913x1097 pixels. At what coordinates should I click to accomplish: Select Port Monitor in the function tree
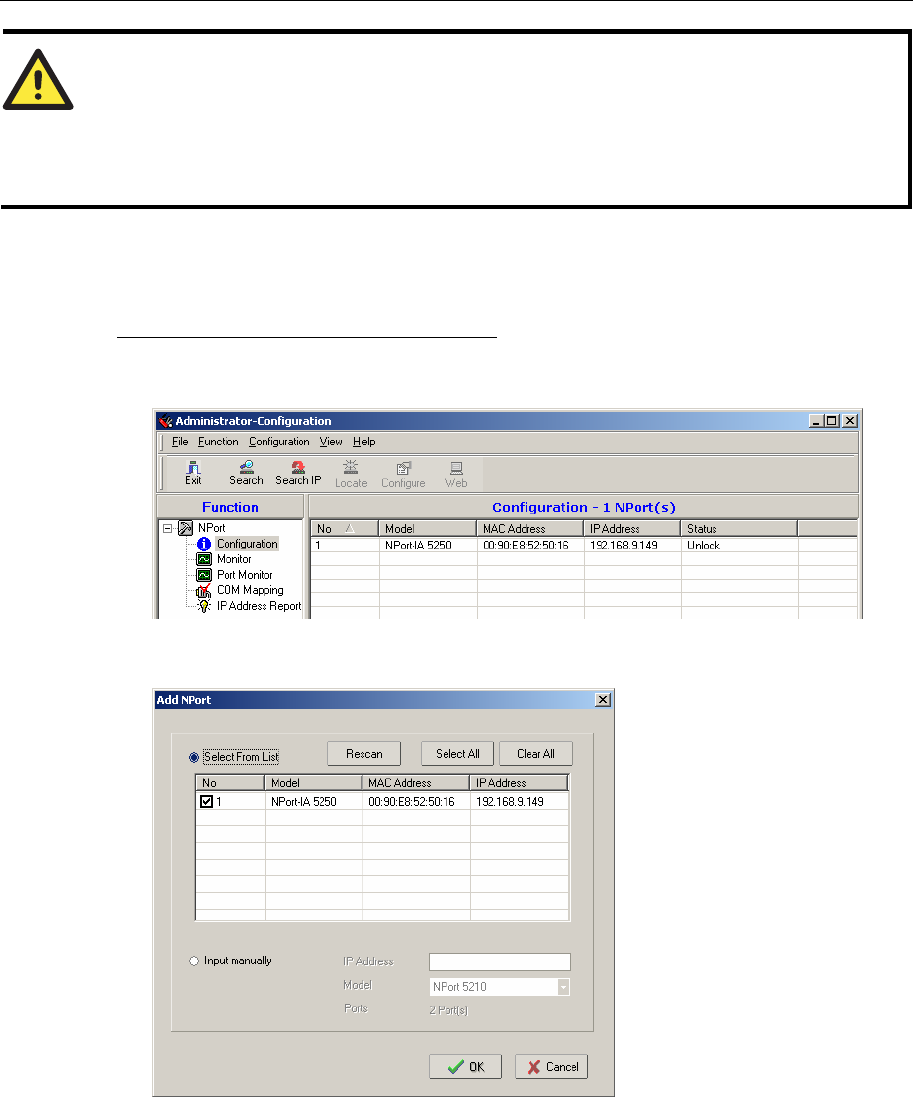pos(244,574)
